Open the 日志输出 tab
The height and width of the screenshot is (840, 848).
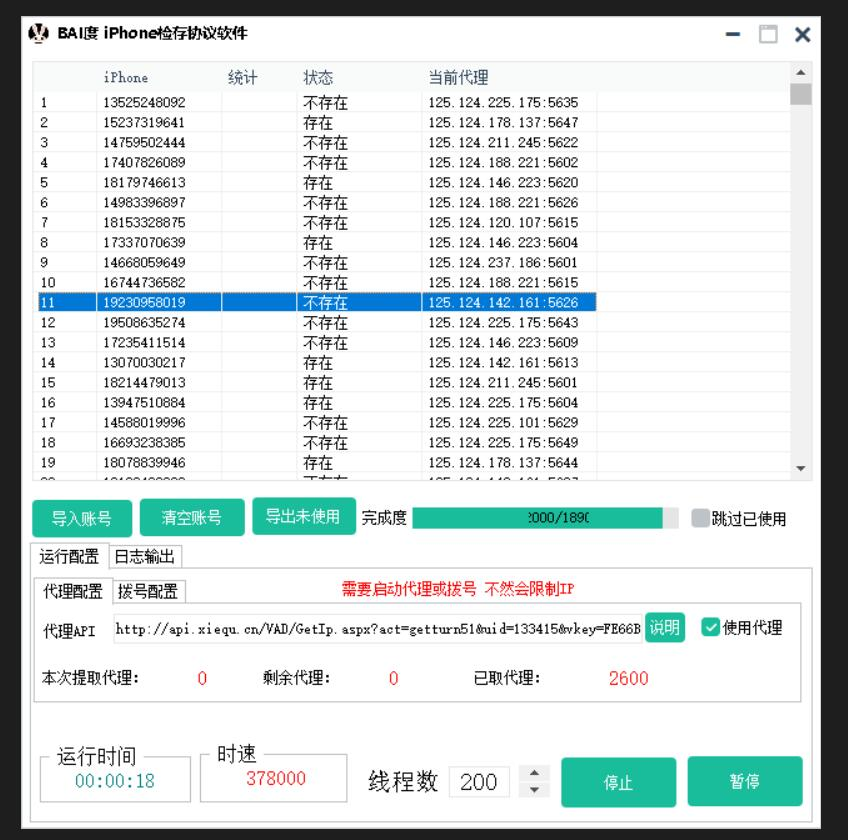pos(145,557)
